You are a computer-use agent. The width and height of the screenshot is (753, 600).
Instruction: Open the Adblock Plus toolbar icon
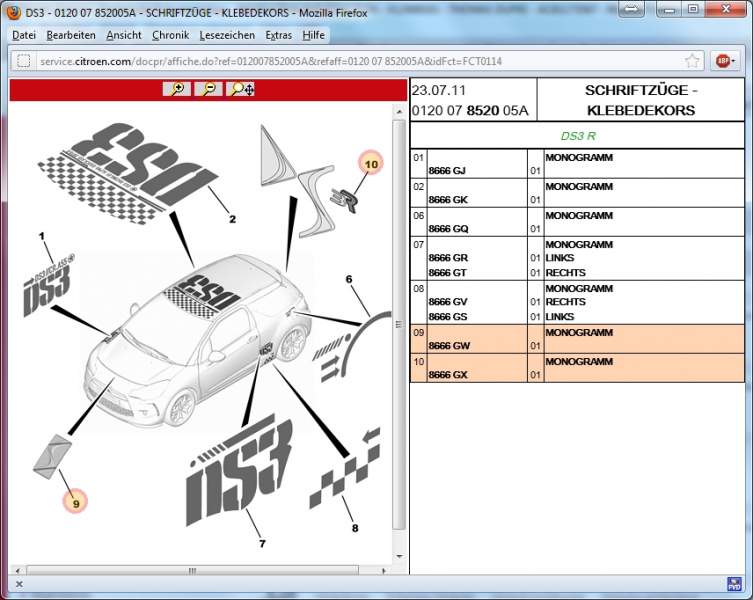(x=725, y=61)
